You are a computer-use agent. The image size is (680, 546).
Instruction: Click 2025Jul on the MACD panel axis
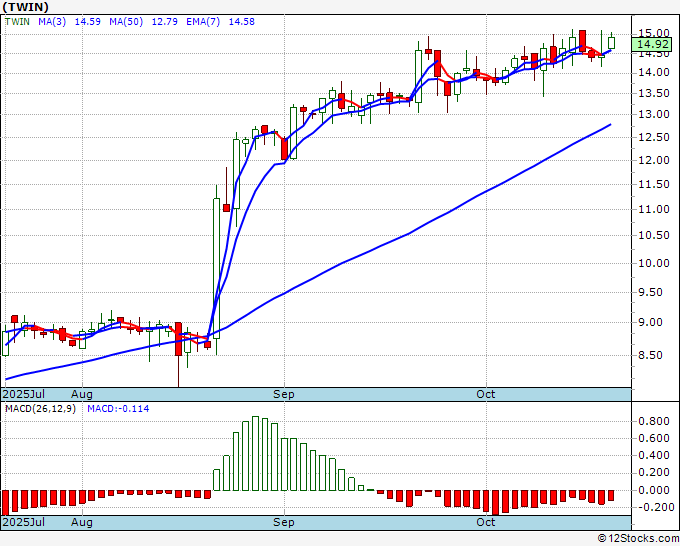tap(24, 522)
